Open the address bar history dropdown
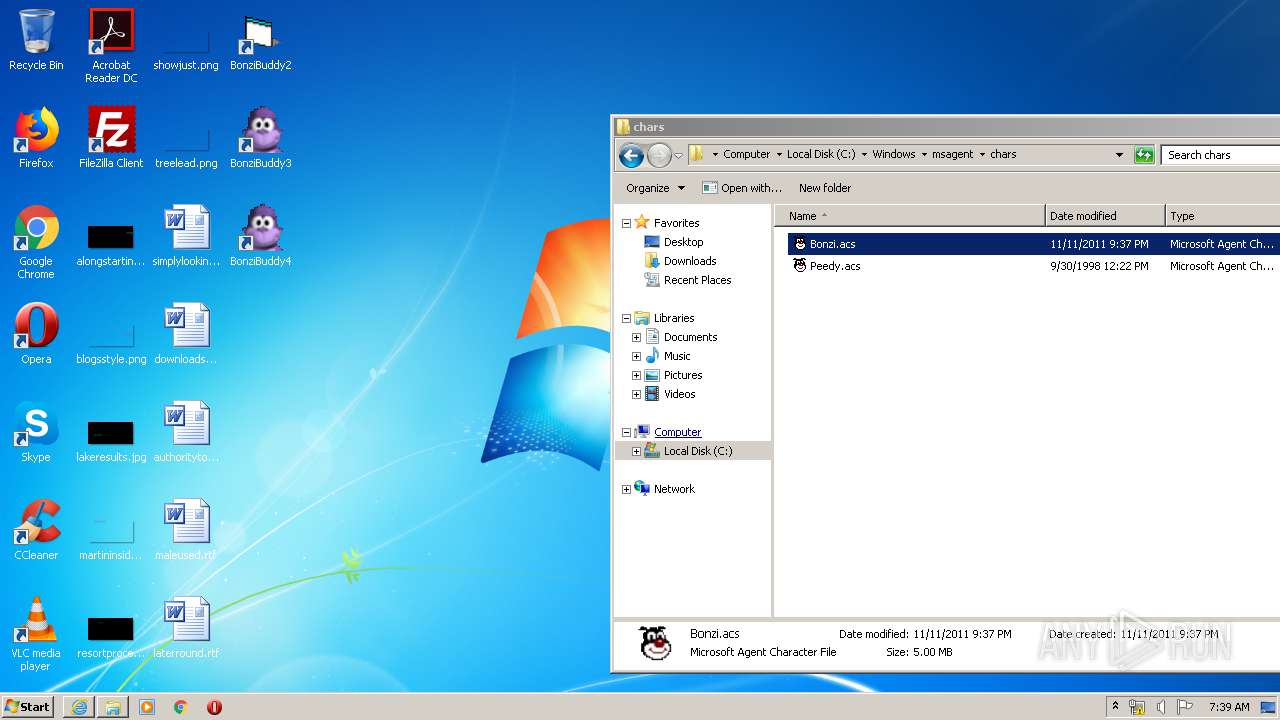 [1119, 155]
